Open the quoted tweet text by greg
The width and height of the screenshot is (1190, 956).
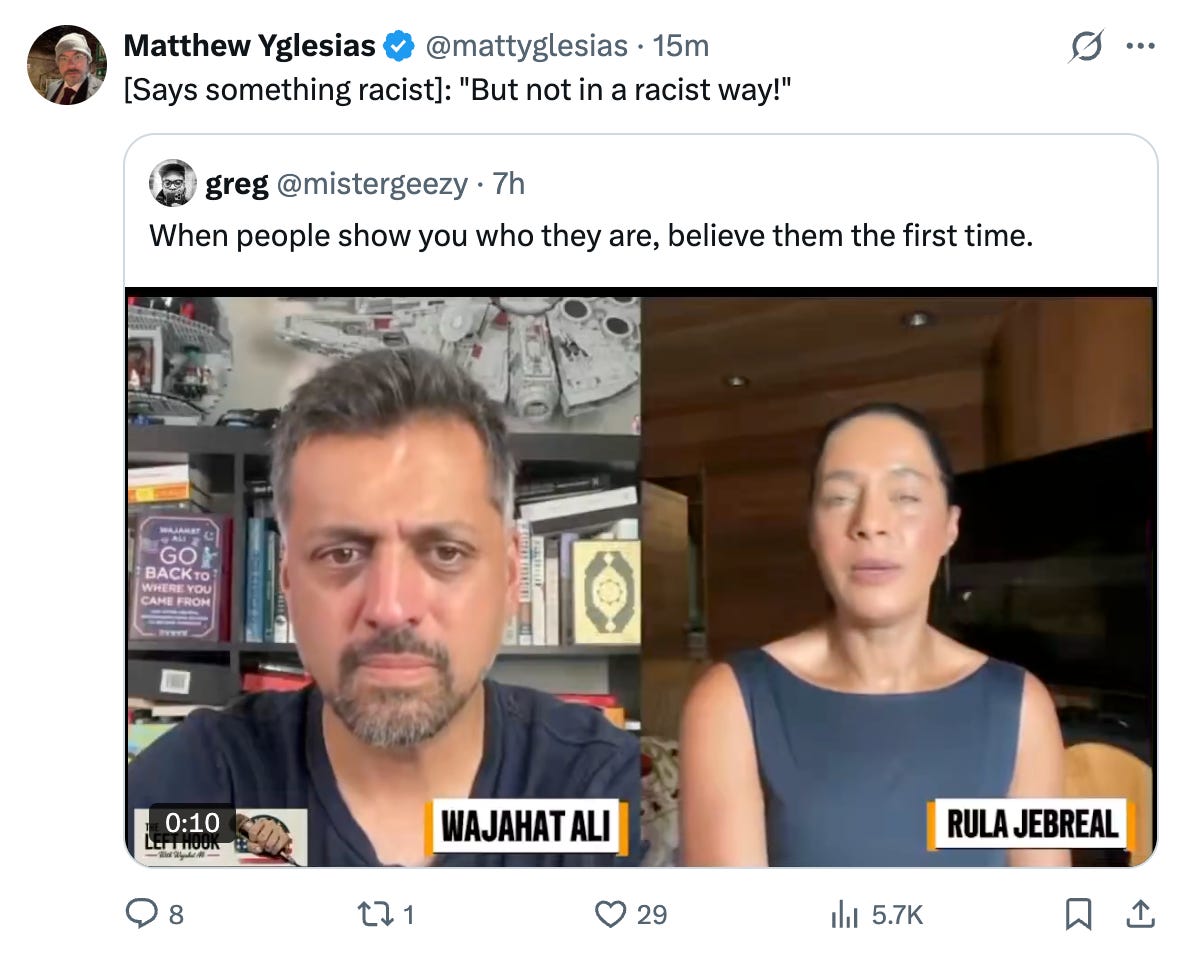(590, 236)
